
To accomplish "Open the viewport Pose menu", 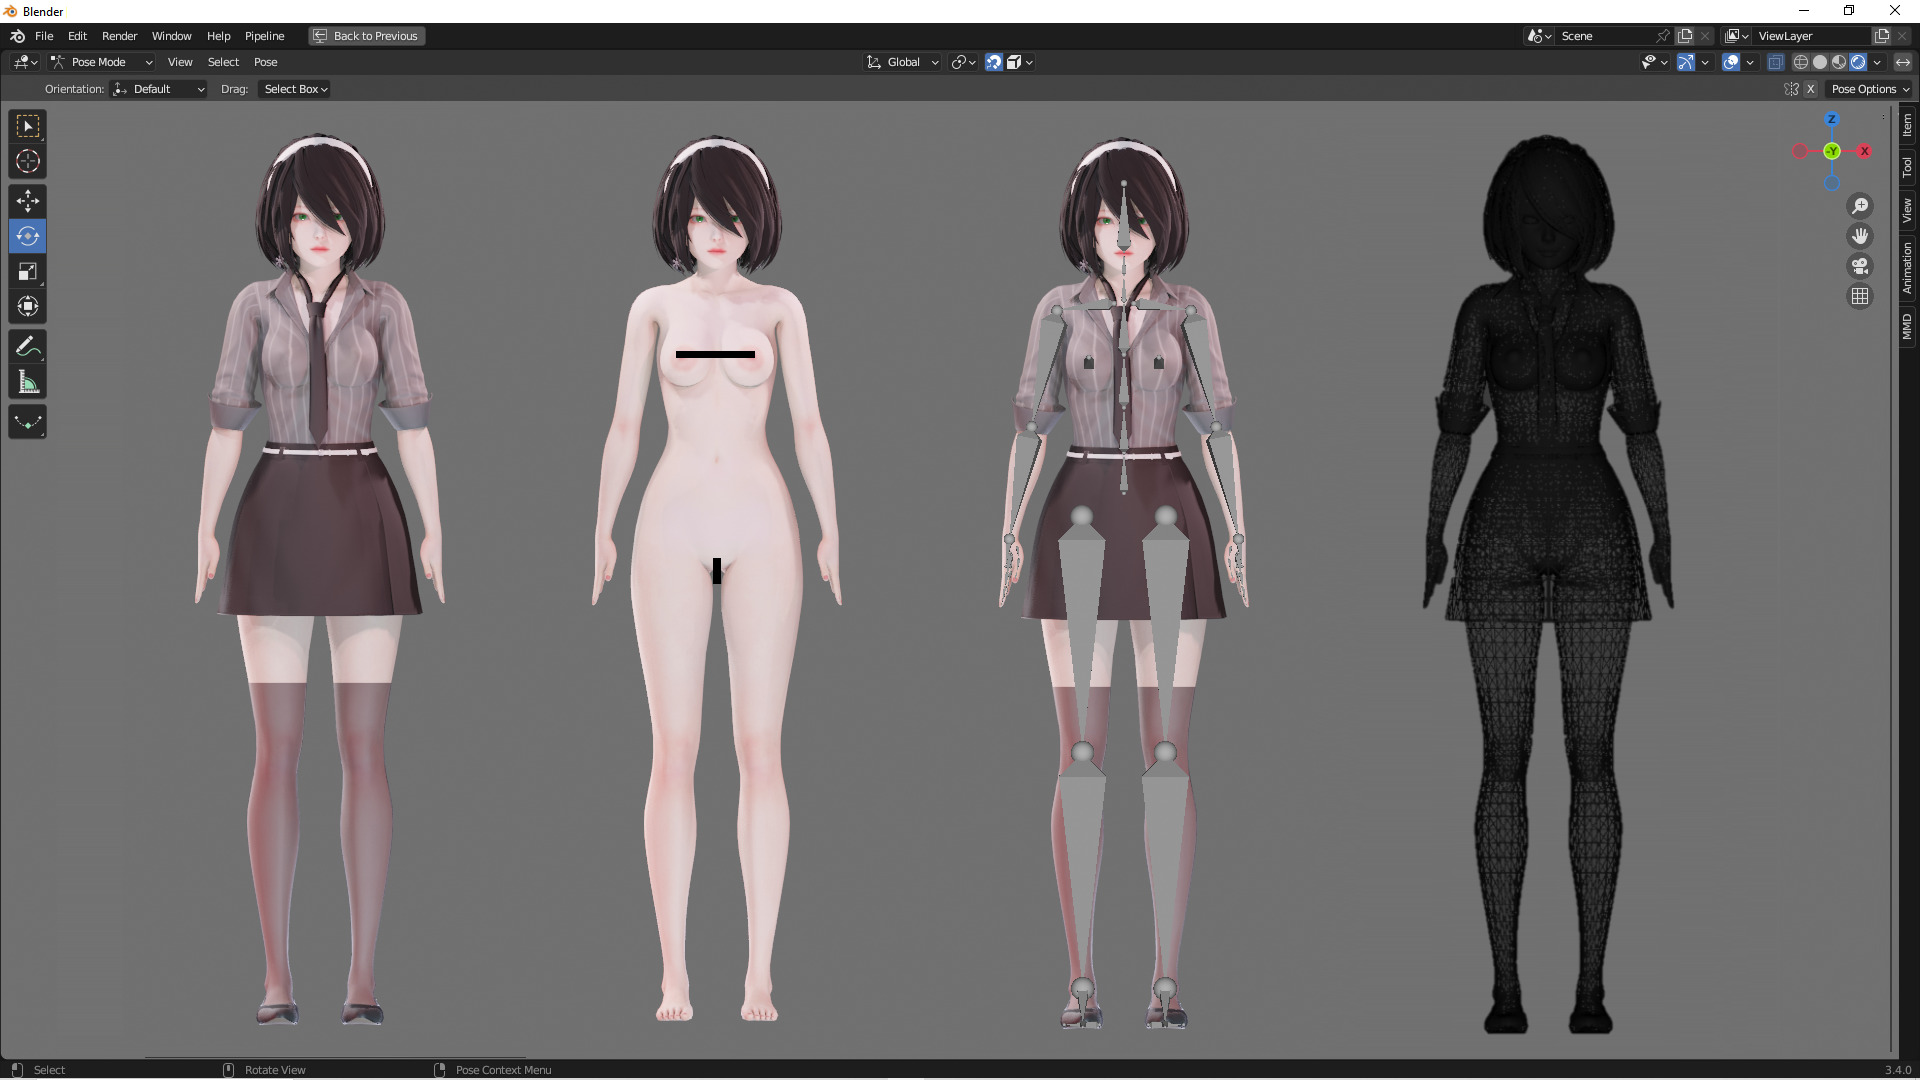I will click(x=265, y=62).
